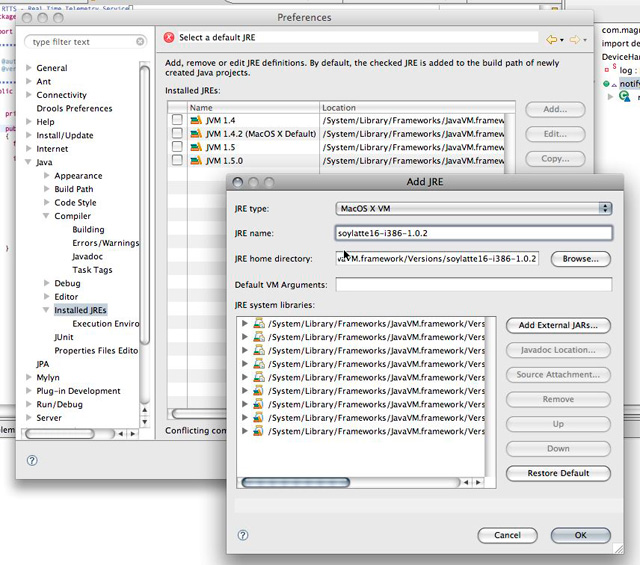This screenshot has height=565, width=640.
Task: Click the Edit... button in Installed JREs
Action: [555, 134]
